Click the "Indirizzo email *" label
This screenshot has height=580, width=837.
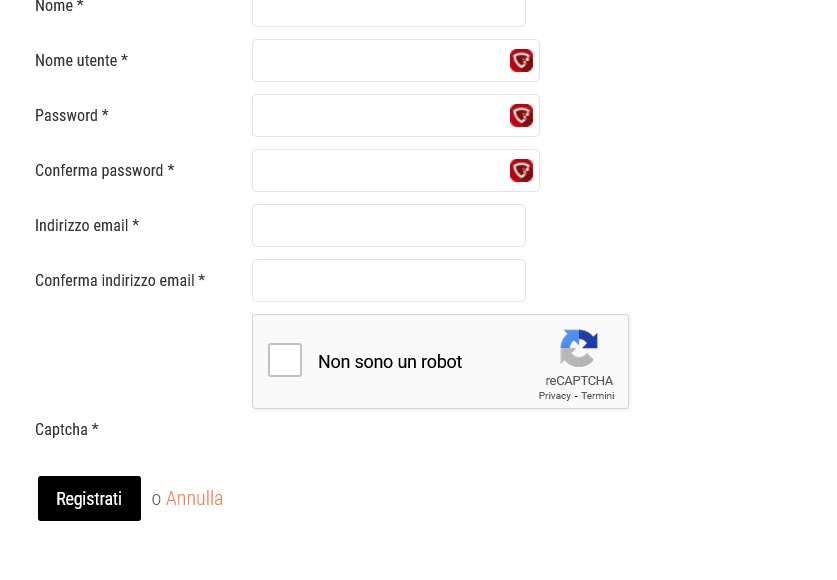click(x=87, y=225)
